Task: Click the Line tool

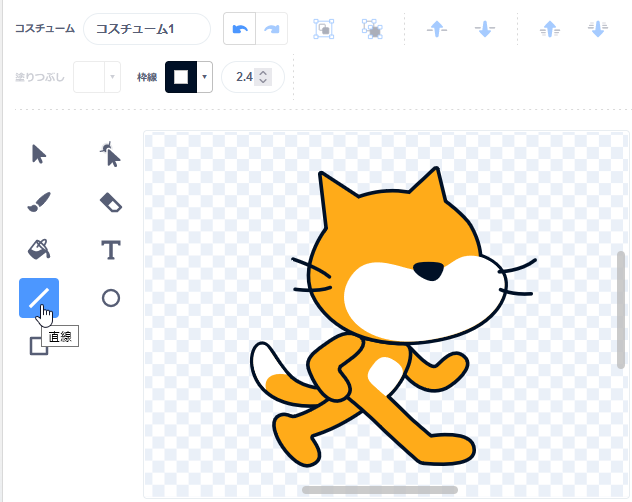Action: 39,297
